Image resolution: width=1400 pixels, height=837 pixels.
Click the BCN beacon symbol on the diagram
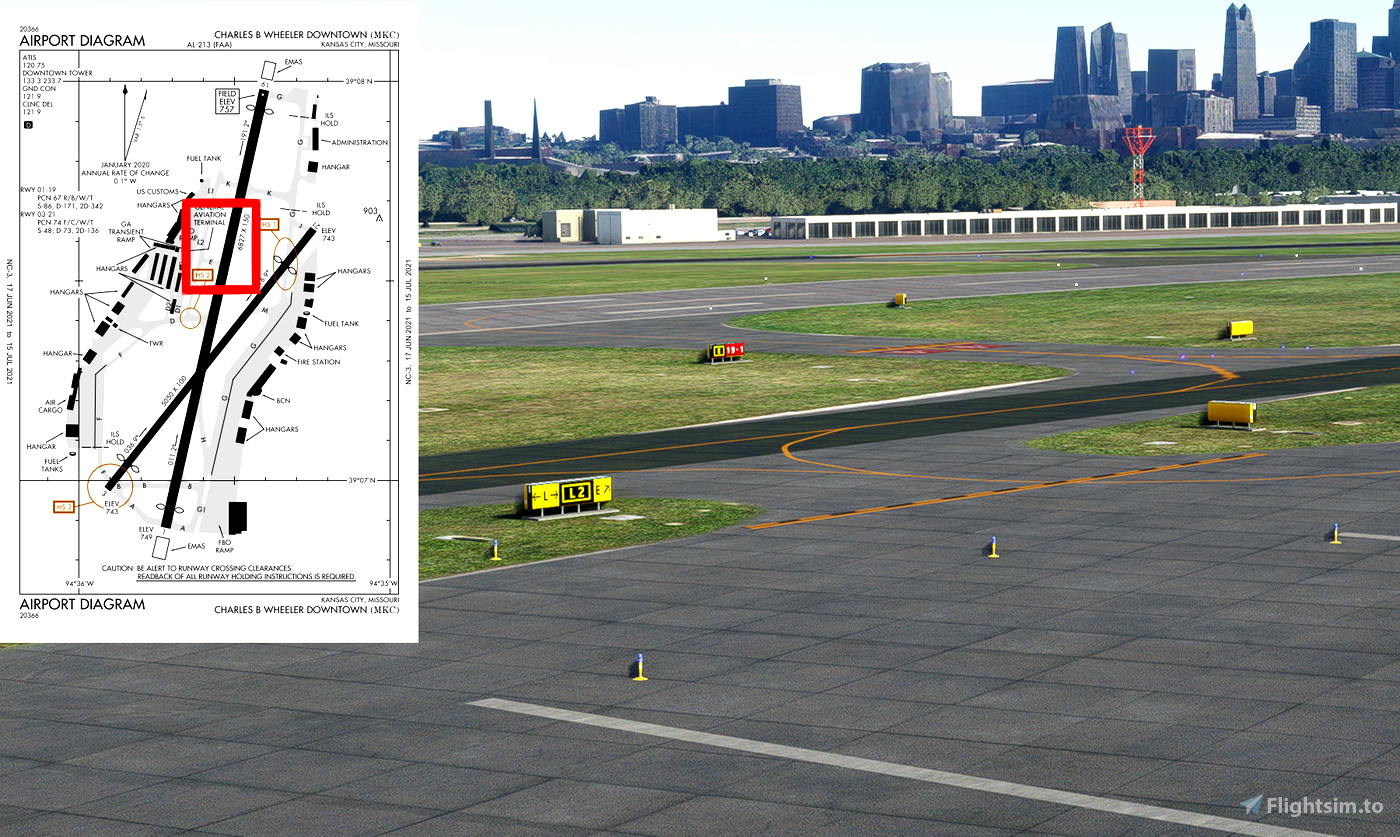click(283, 399)
